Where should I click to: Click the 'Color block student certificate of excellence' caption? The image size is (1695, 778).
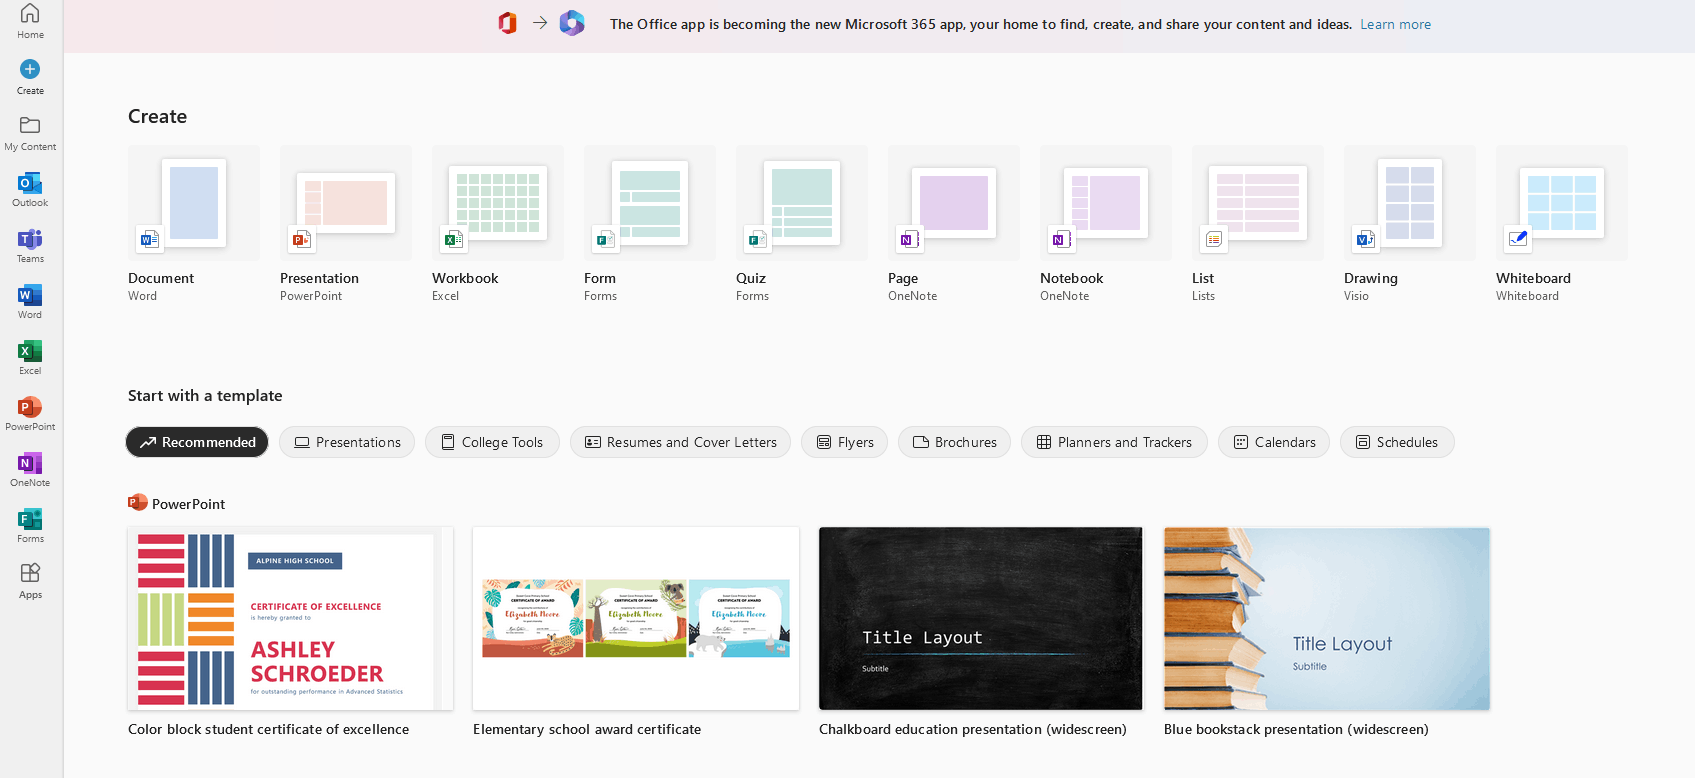pos(268,729)
